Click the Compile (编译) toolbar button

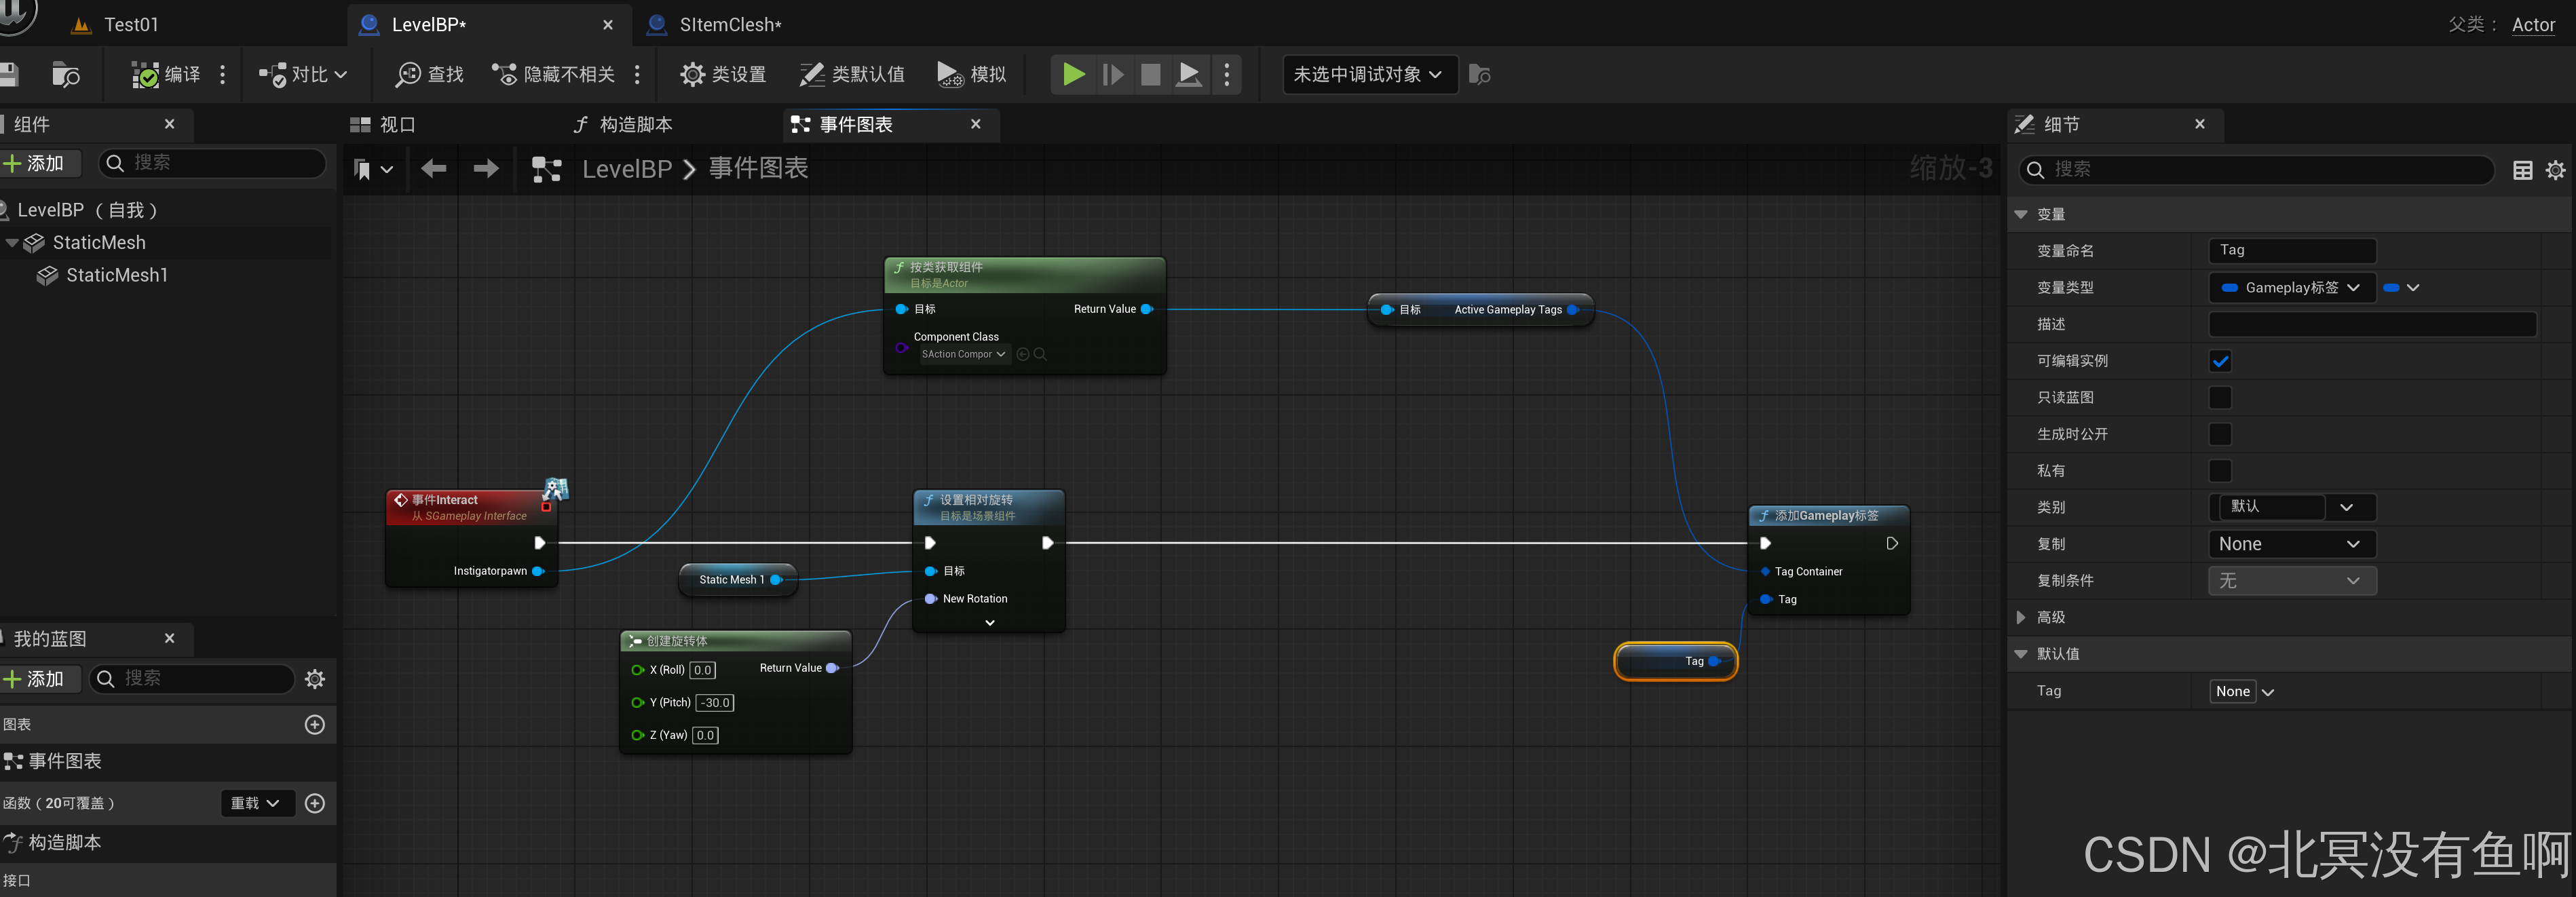167,74
